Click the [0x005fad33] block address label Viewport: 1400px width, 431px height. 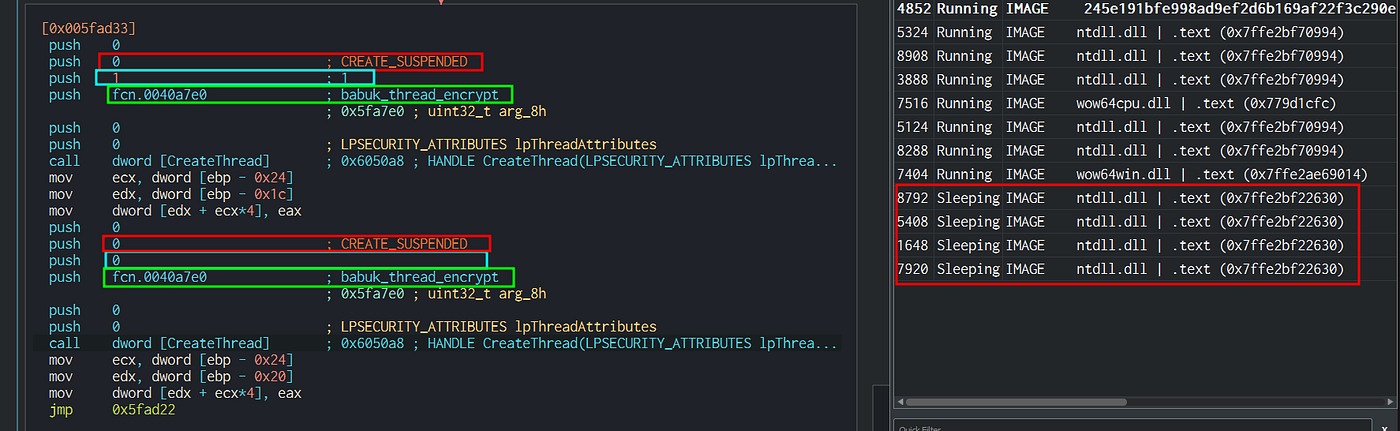(89, 28)
